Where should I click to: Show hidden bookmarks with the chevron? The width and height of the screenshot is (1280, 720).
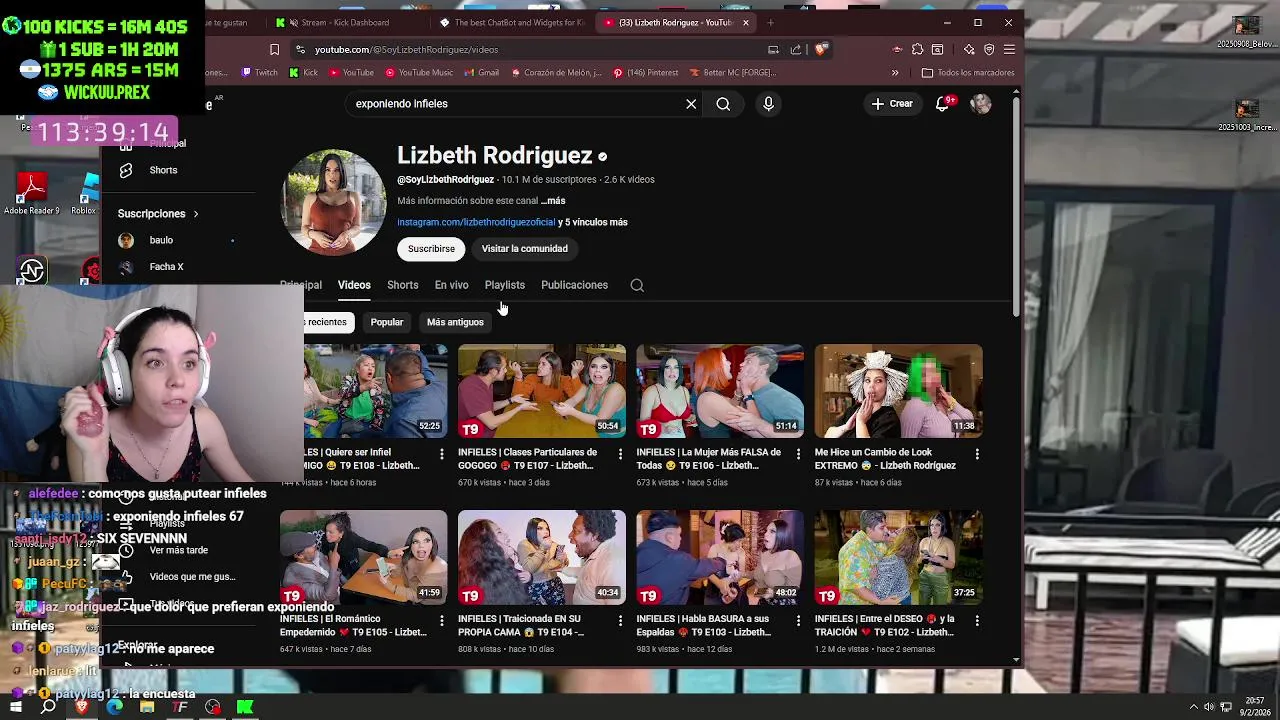(895, 73)
